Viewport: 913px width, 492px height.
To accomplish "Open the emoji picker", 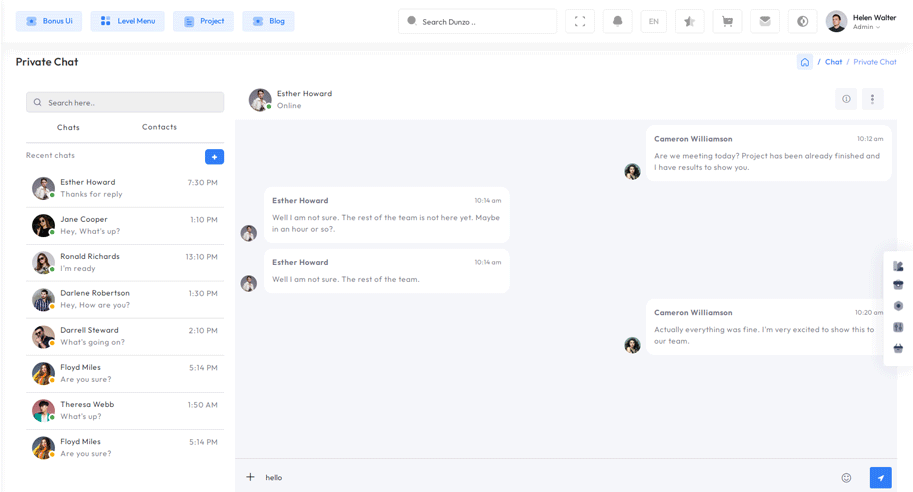I will click(x=846, y=478).
